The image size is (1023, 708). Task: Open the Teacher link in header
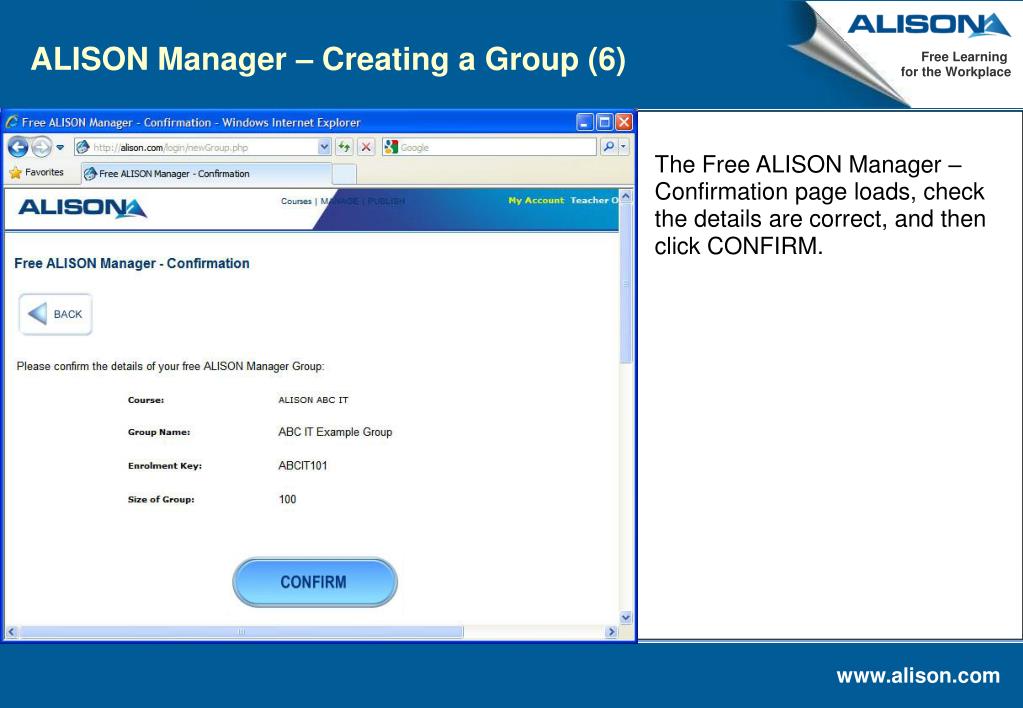[x=594, y=200]
